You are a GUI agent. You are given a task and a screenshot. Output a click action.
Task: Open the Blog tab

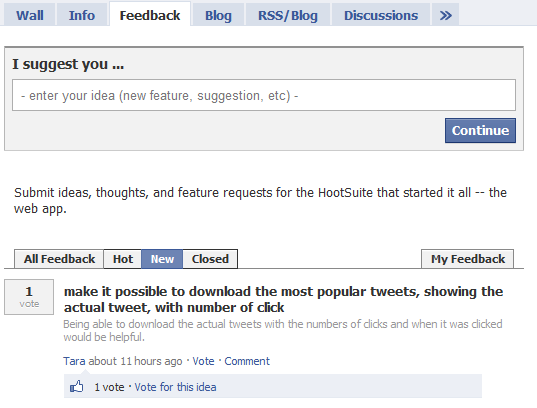(218, 14)
